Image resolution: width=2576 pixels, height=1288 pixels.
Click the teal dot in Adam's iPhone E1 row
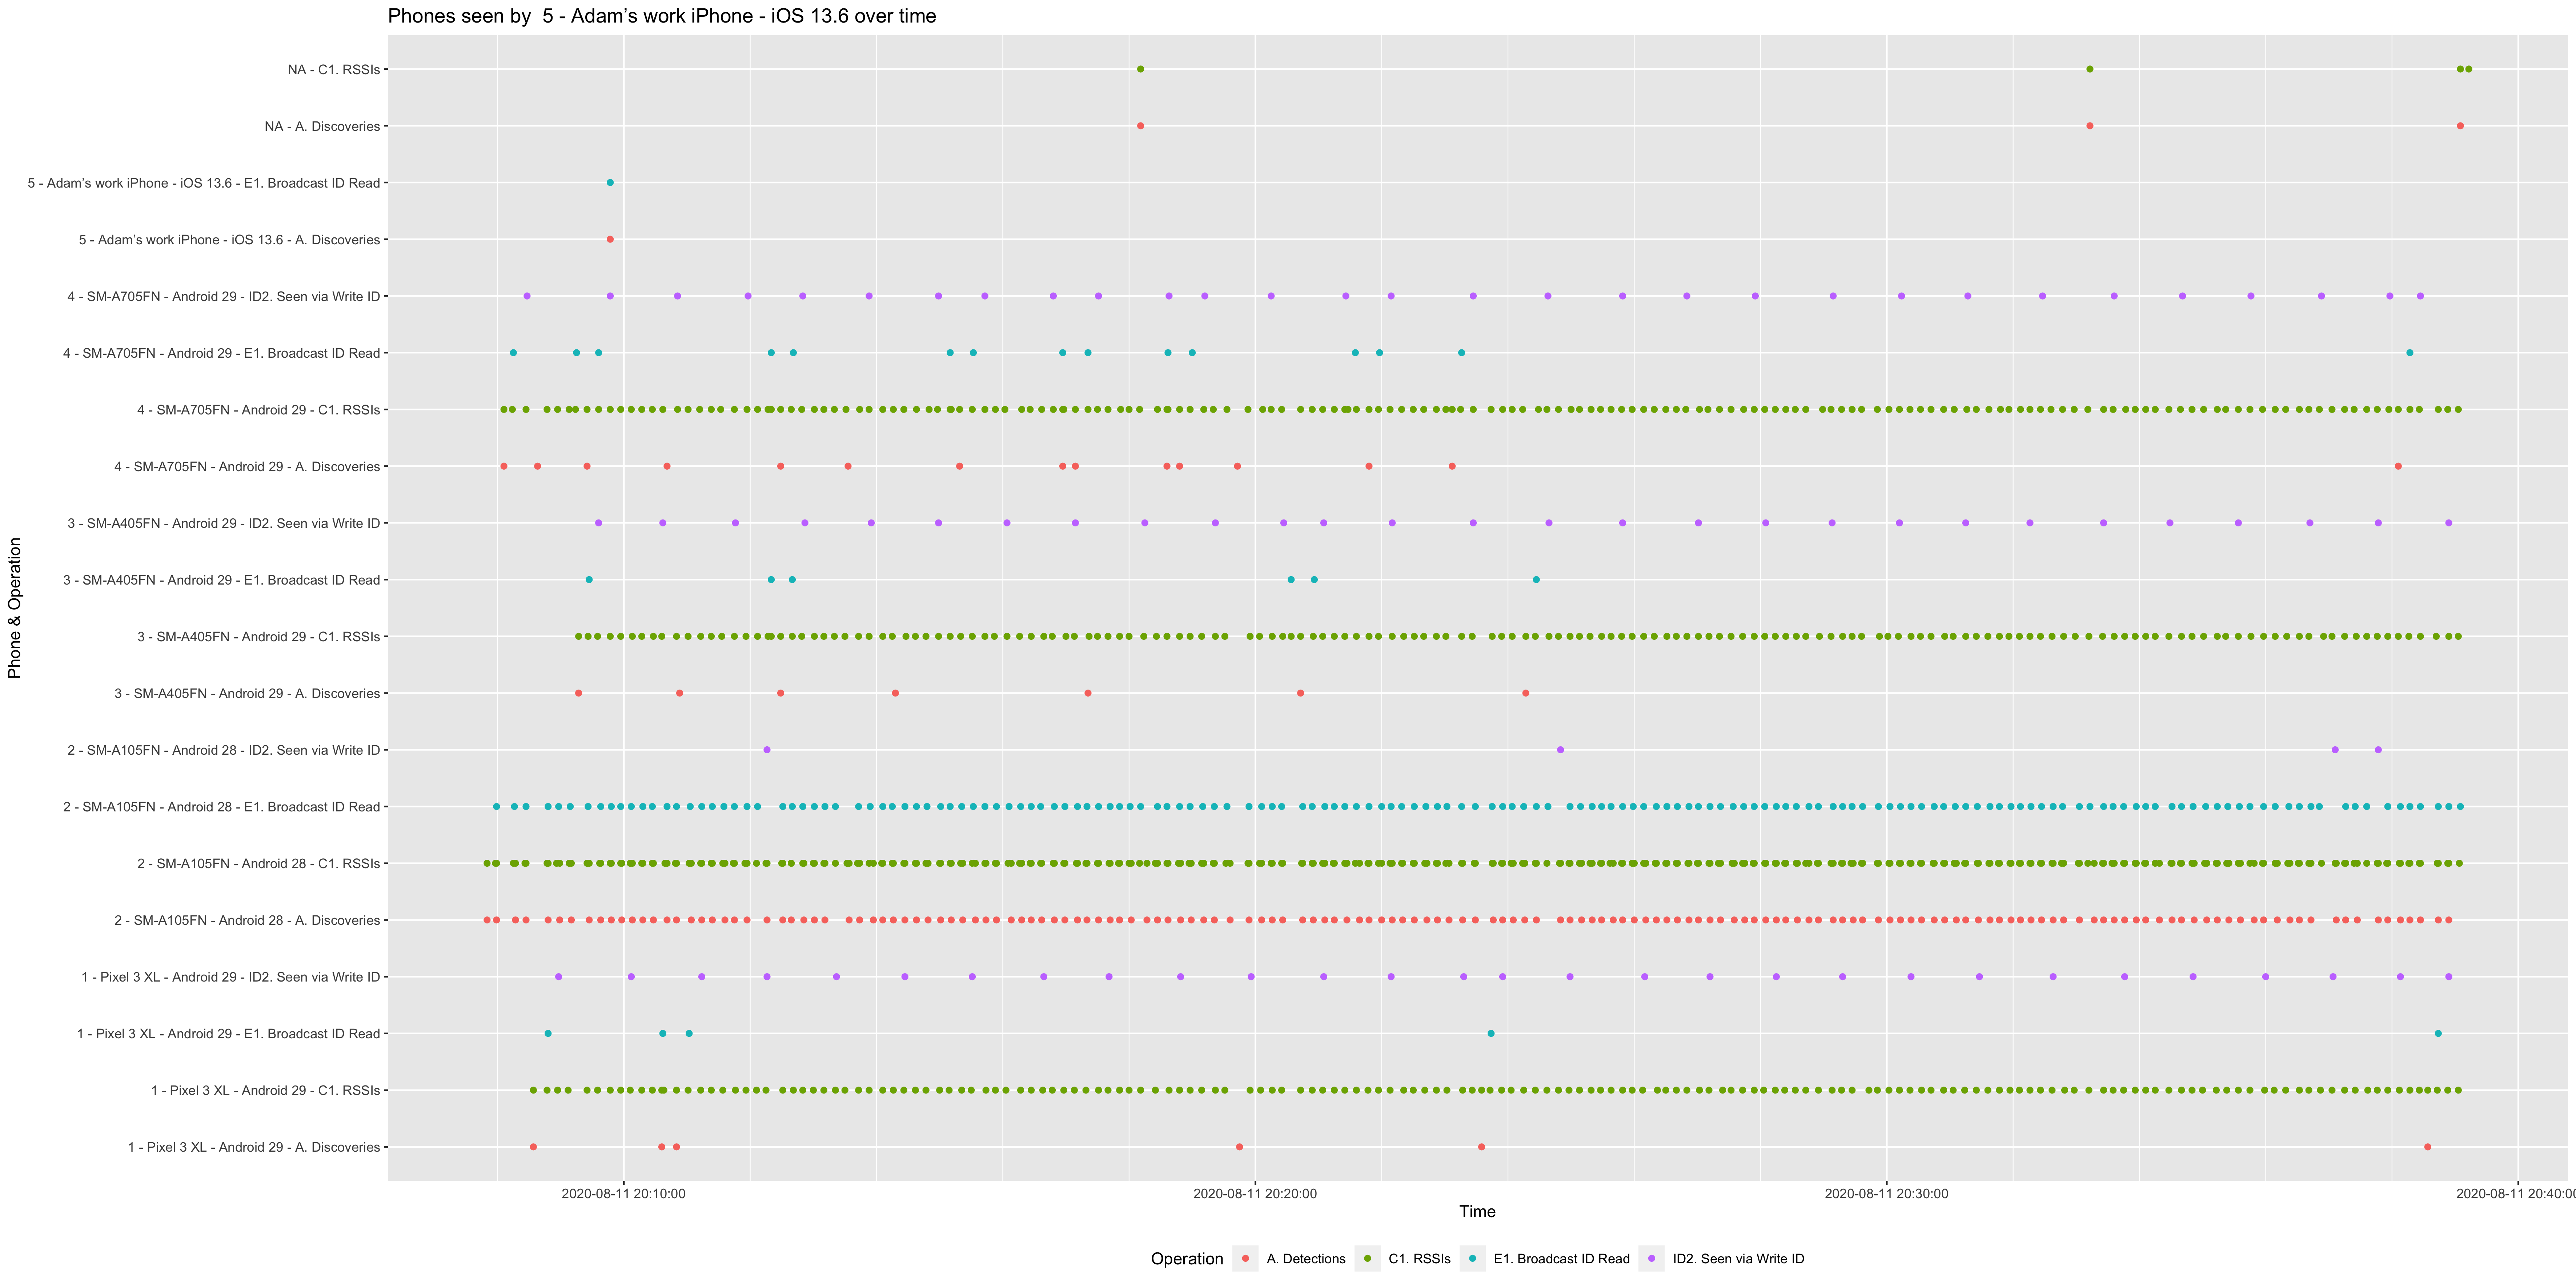click(610, 183)
